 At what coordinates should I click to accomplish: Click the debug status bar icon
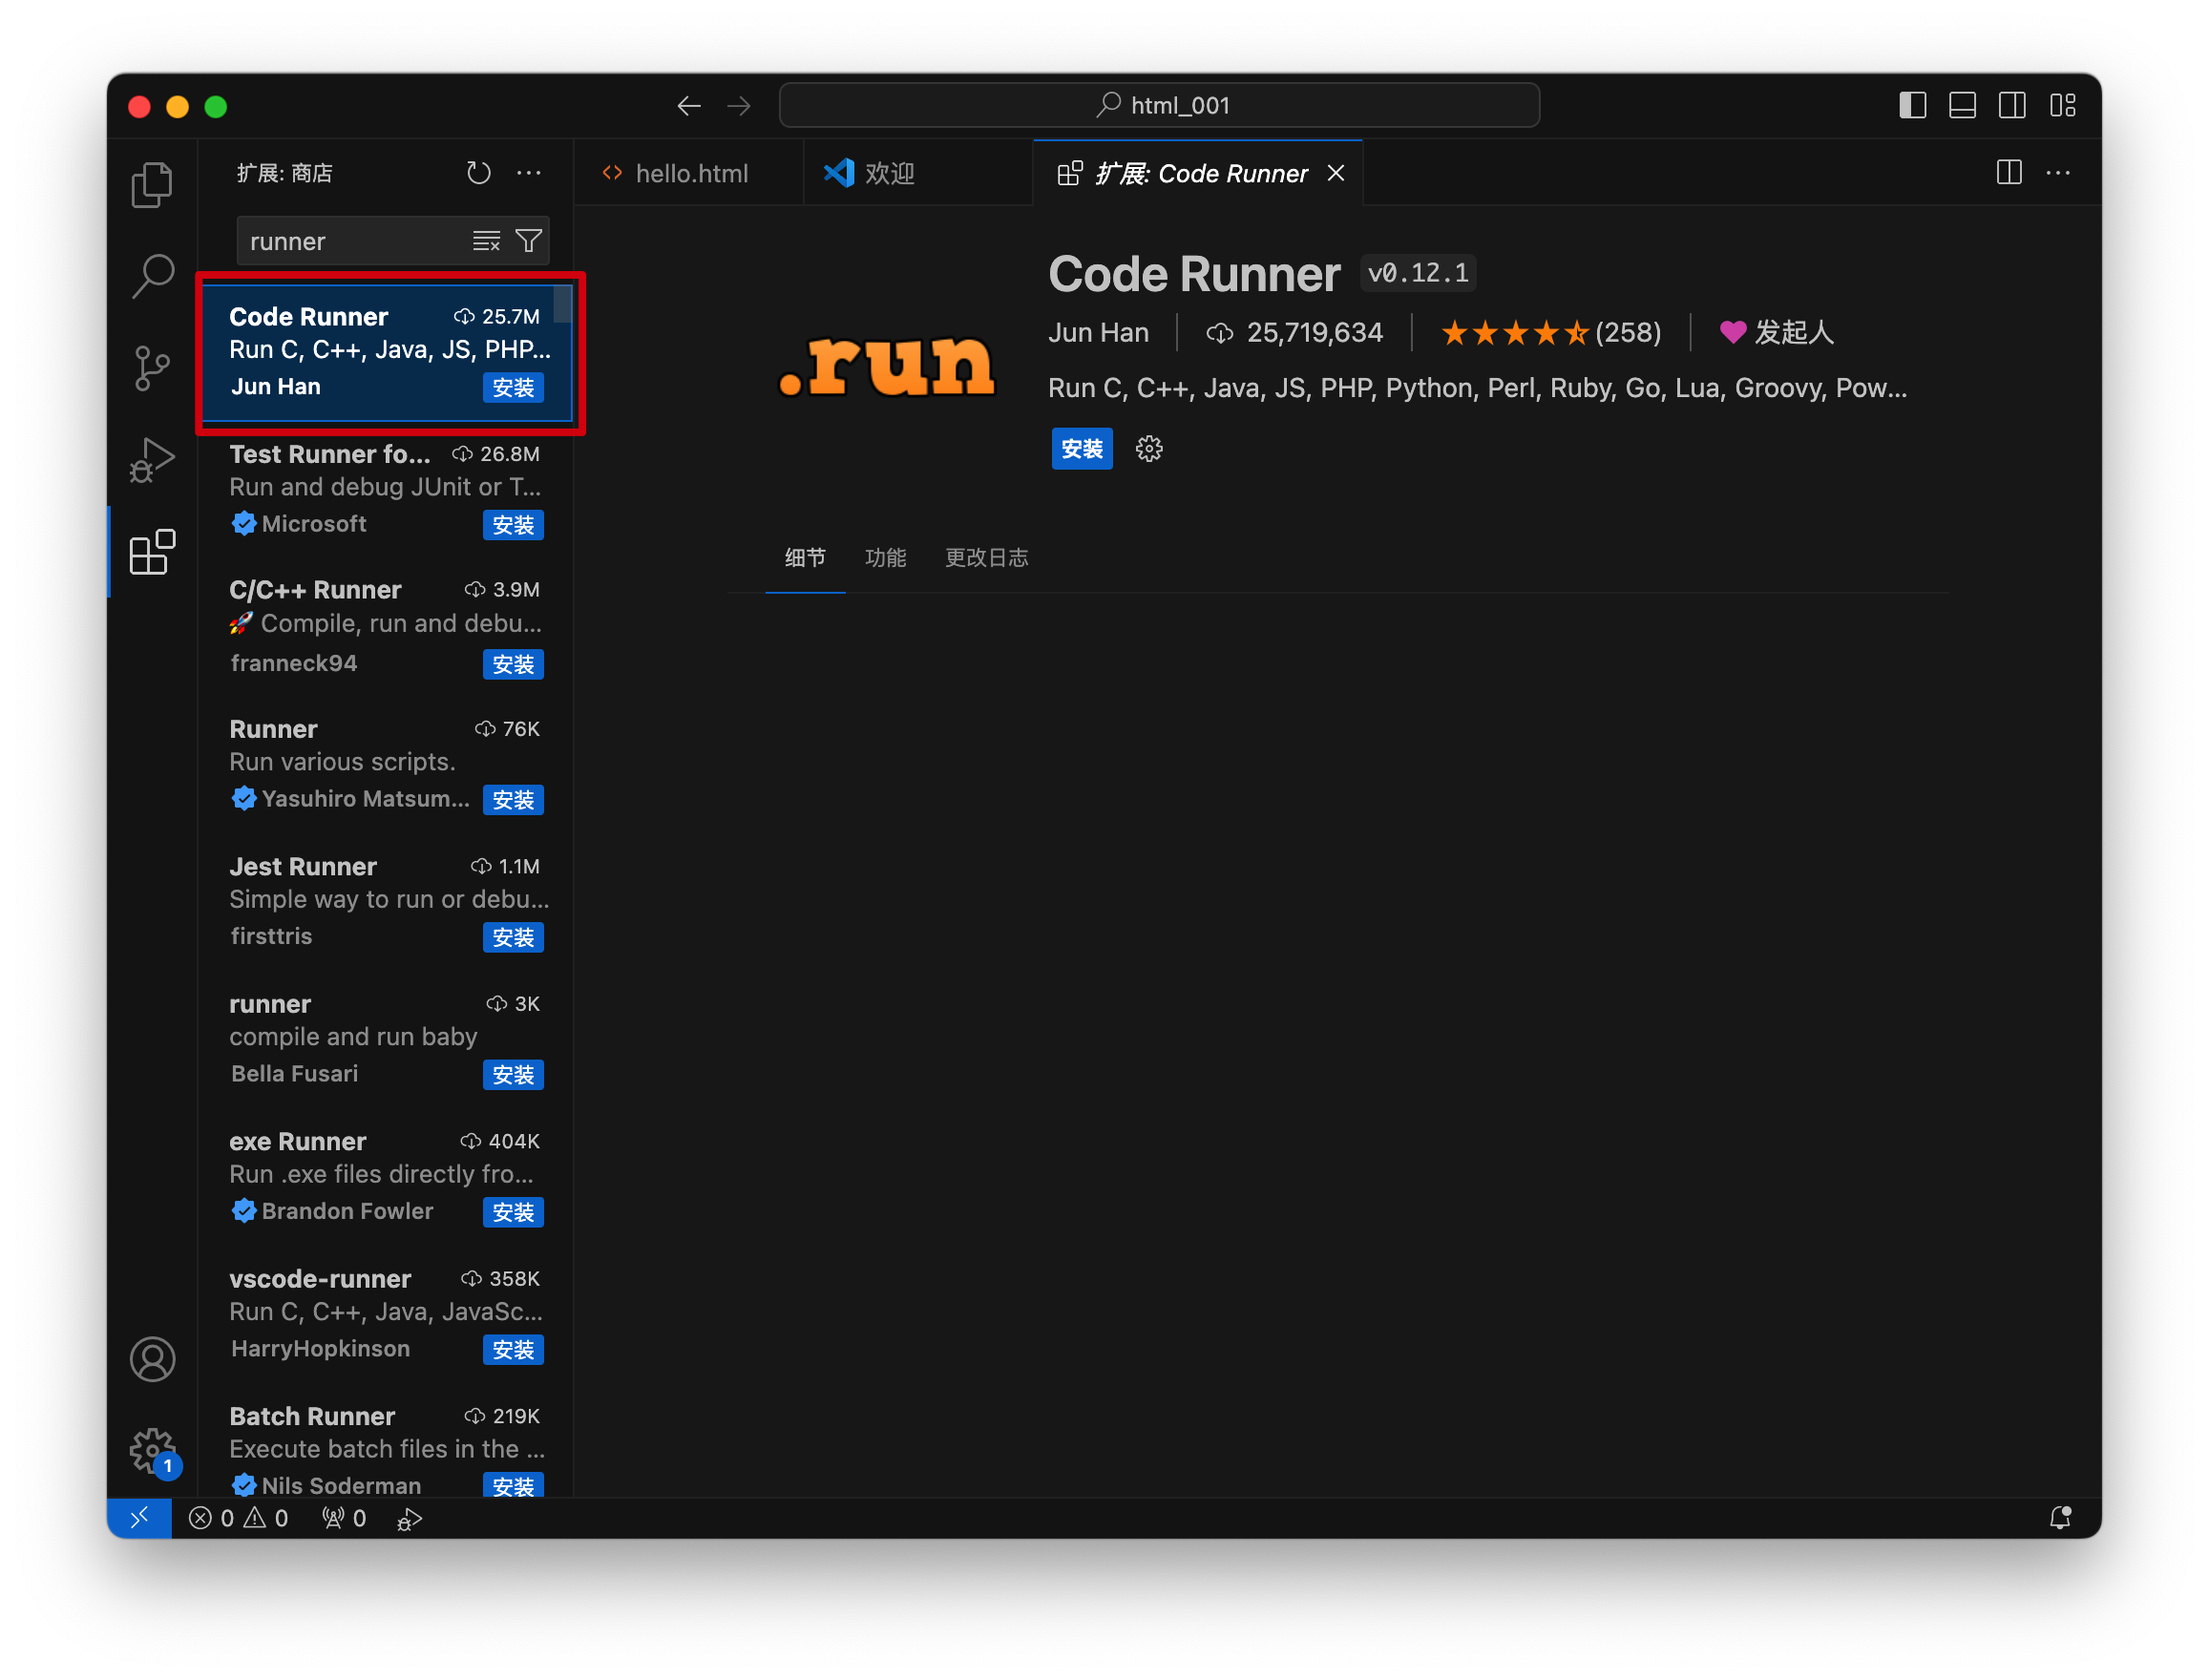pos(410,1518)
